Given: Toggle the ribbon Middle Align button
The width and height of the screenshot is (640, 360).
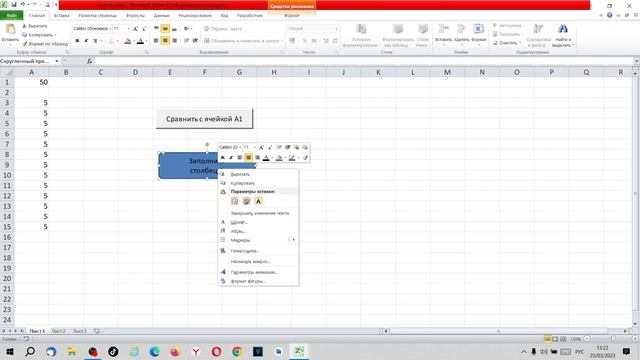Looking at the screenshot, I should [165, 29].
